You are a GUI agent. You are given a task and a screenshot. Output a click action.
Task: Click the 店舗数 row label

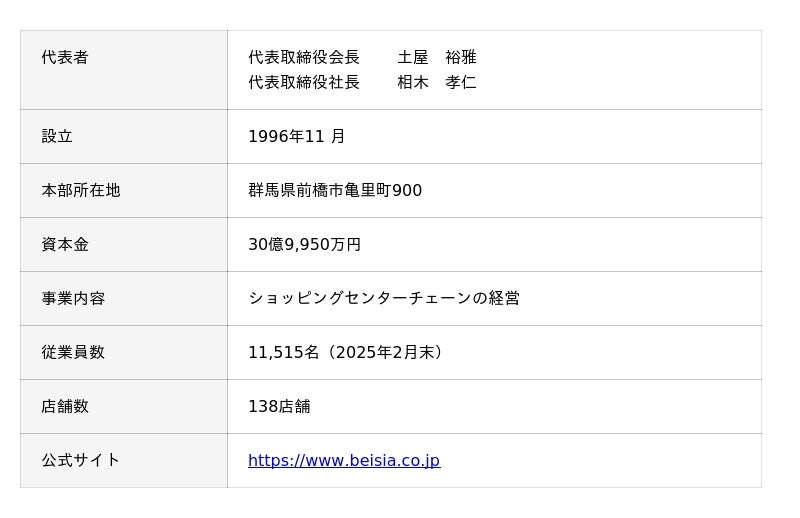tap(65, 406)
